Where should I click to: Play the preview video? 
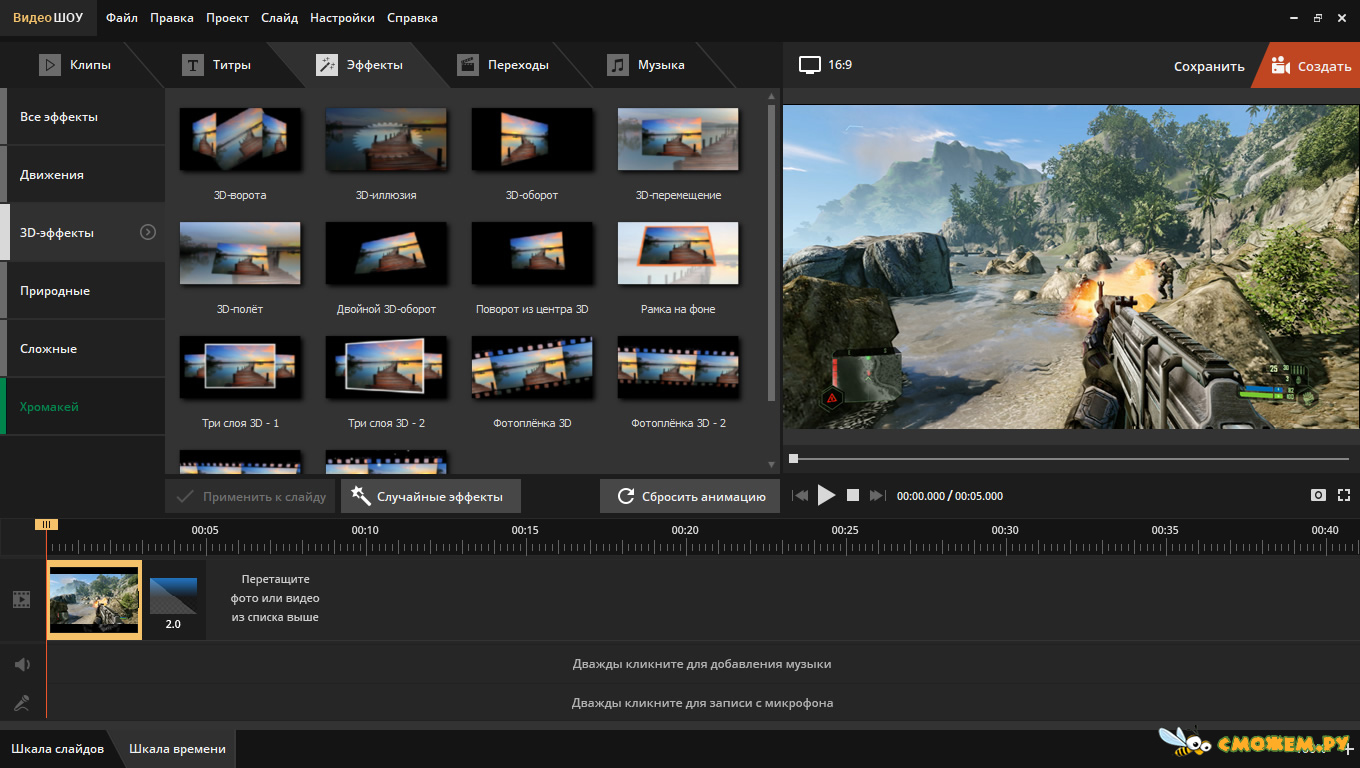(x=826, y=495)
